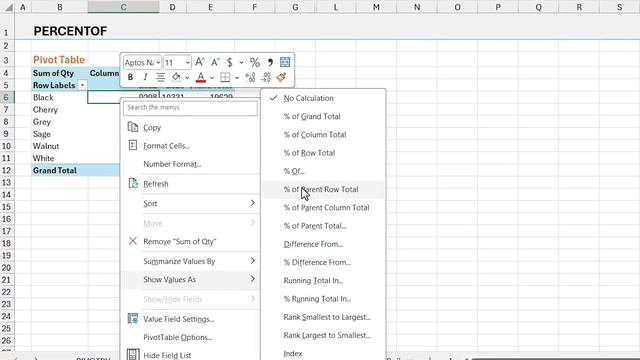
Task: Open Value Field Settings
Action: tap(179, 319)
